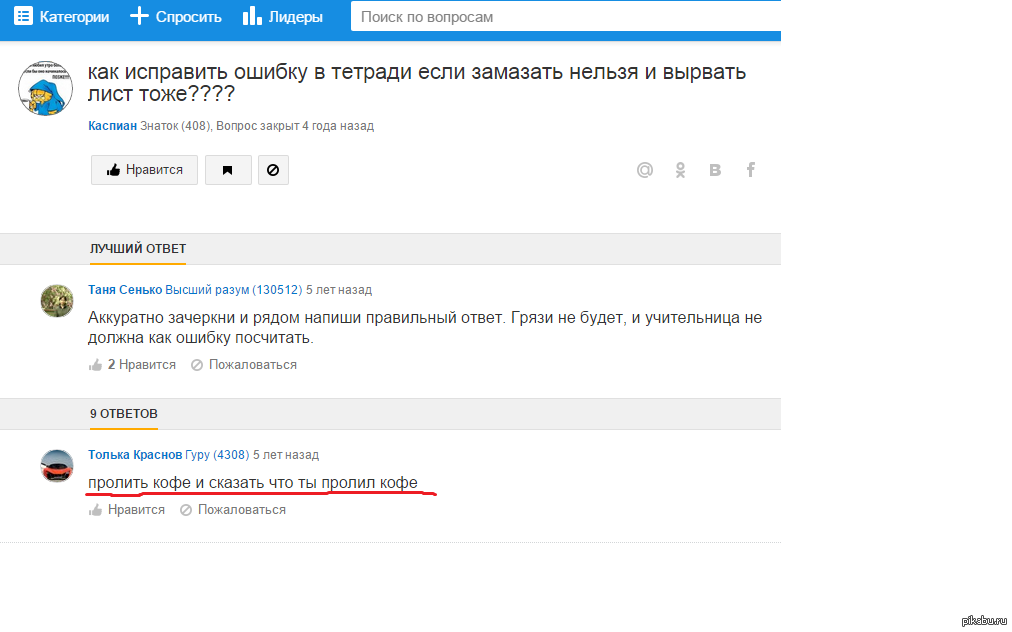
Task: Open Каспиан author profile link
Action: [112, 126]
